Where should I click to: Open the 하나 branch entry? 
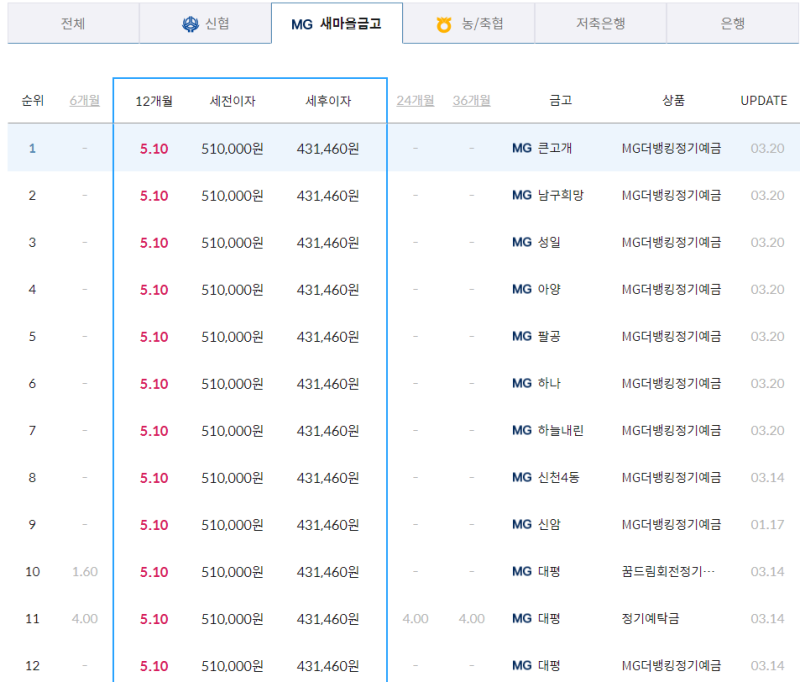click(549, 383)
